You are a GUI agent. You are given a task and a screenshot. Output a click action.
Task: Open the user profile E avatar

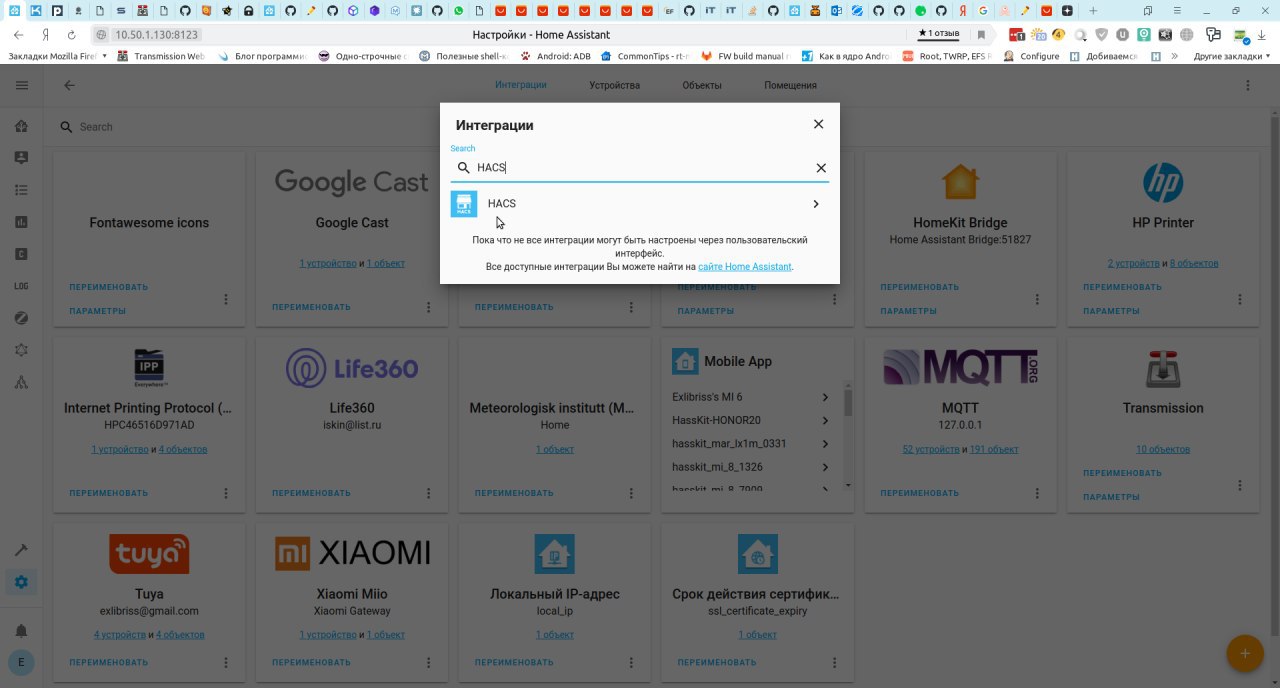(22, 662)
